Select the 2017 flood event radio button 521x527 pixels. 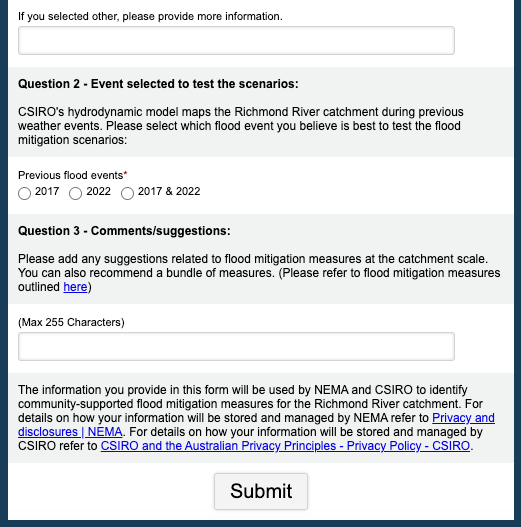coord(25,193)
